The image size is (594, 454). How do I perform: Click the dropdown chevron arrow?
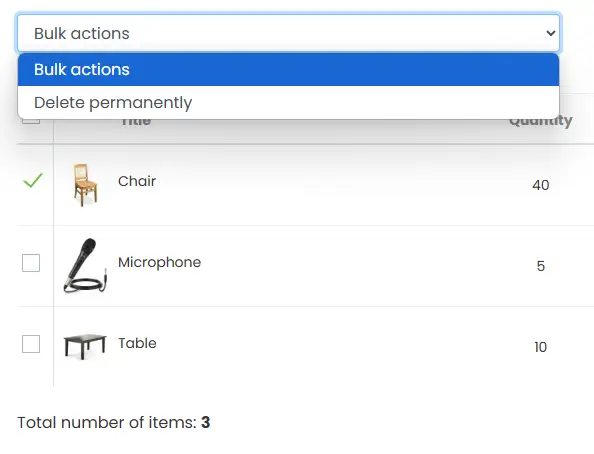point(551,33)
